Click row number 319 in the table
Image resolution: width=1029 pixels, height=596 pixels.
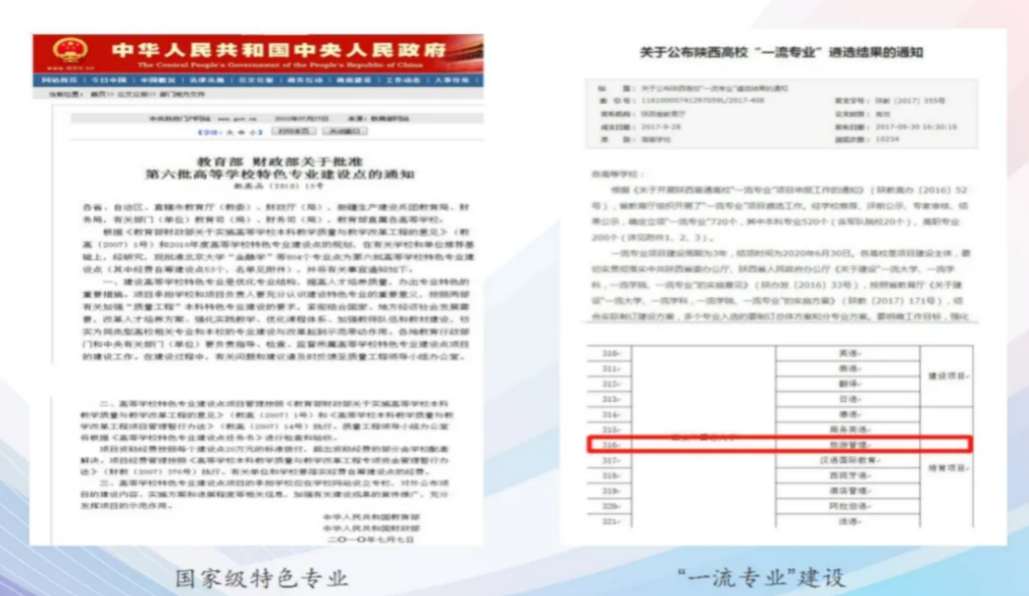(x=610, y=491)
